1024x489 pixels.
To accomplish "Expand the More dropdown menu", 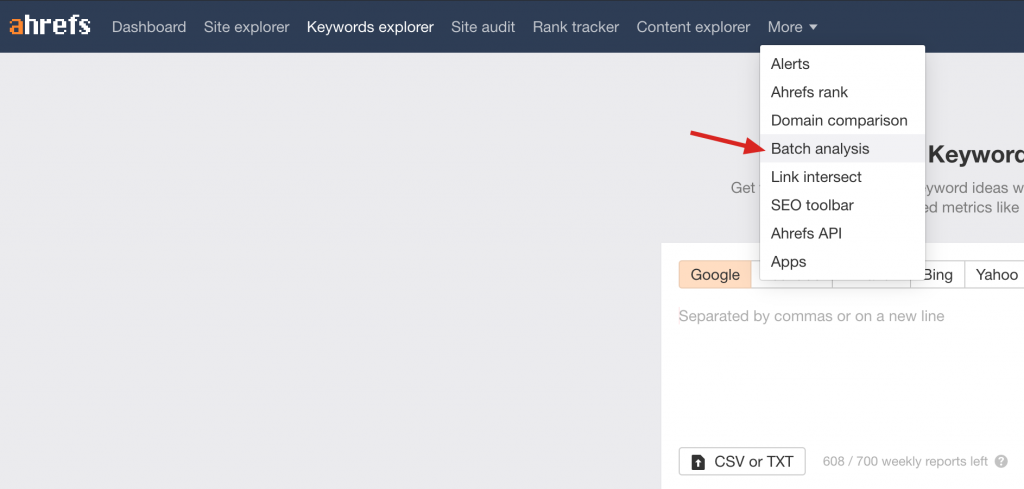I will click(793, 27).
